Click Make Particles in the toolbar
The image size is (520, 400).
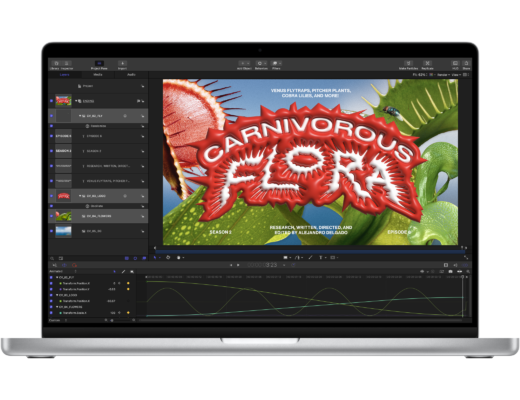tap(408, 63)
